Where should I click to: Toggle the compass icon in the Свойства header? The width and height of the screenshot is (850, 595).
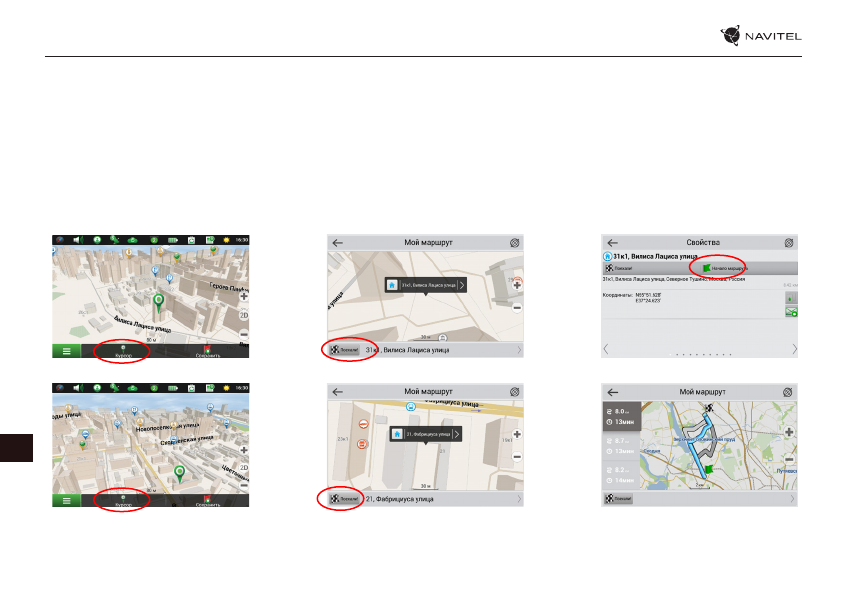[789, 242]
